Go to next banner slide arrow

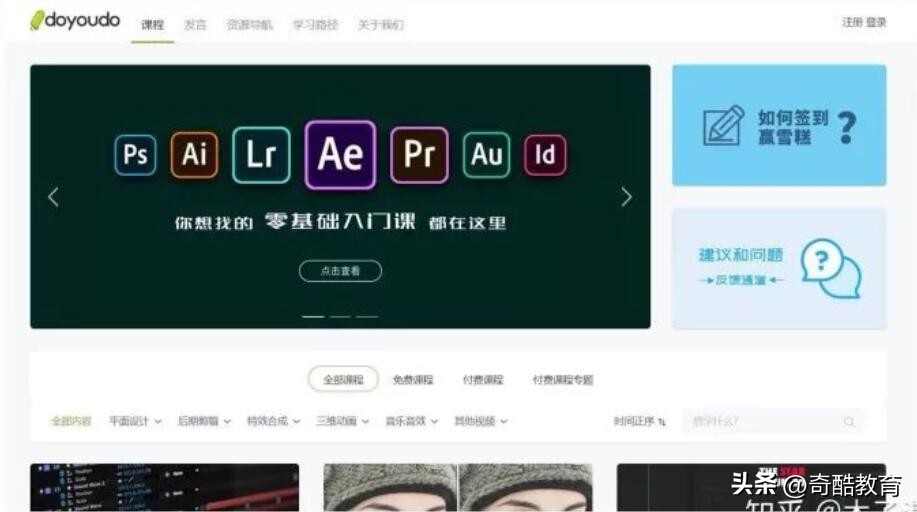626,197
